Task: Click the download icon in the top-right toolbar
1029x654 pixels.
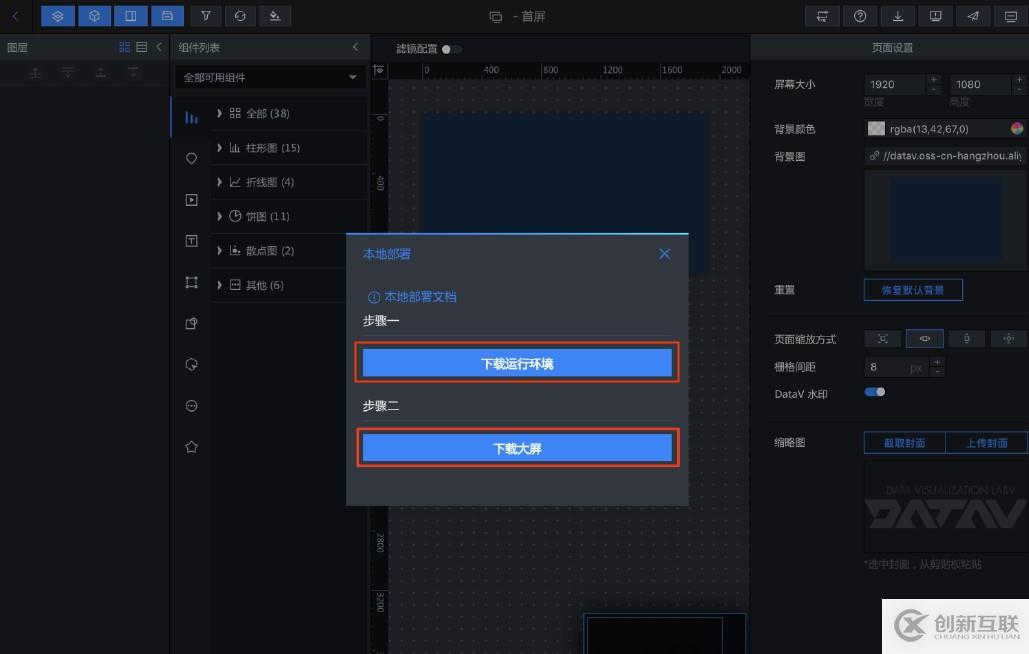Action: coord(898,16)
